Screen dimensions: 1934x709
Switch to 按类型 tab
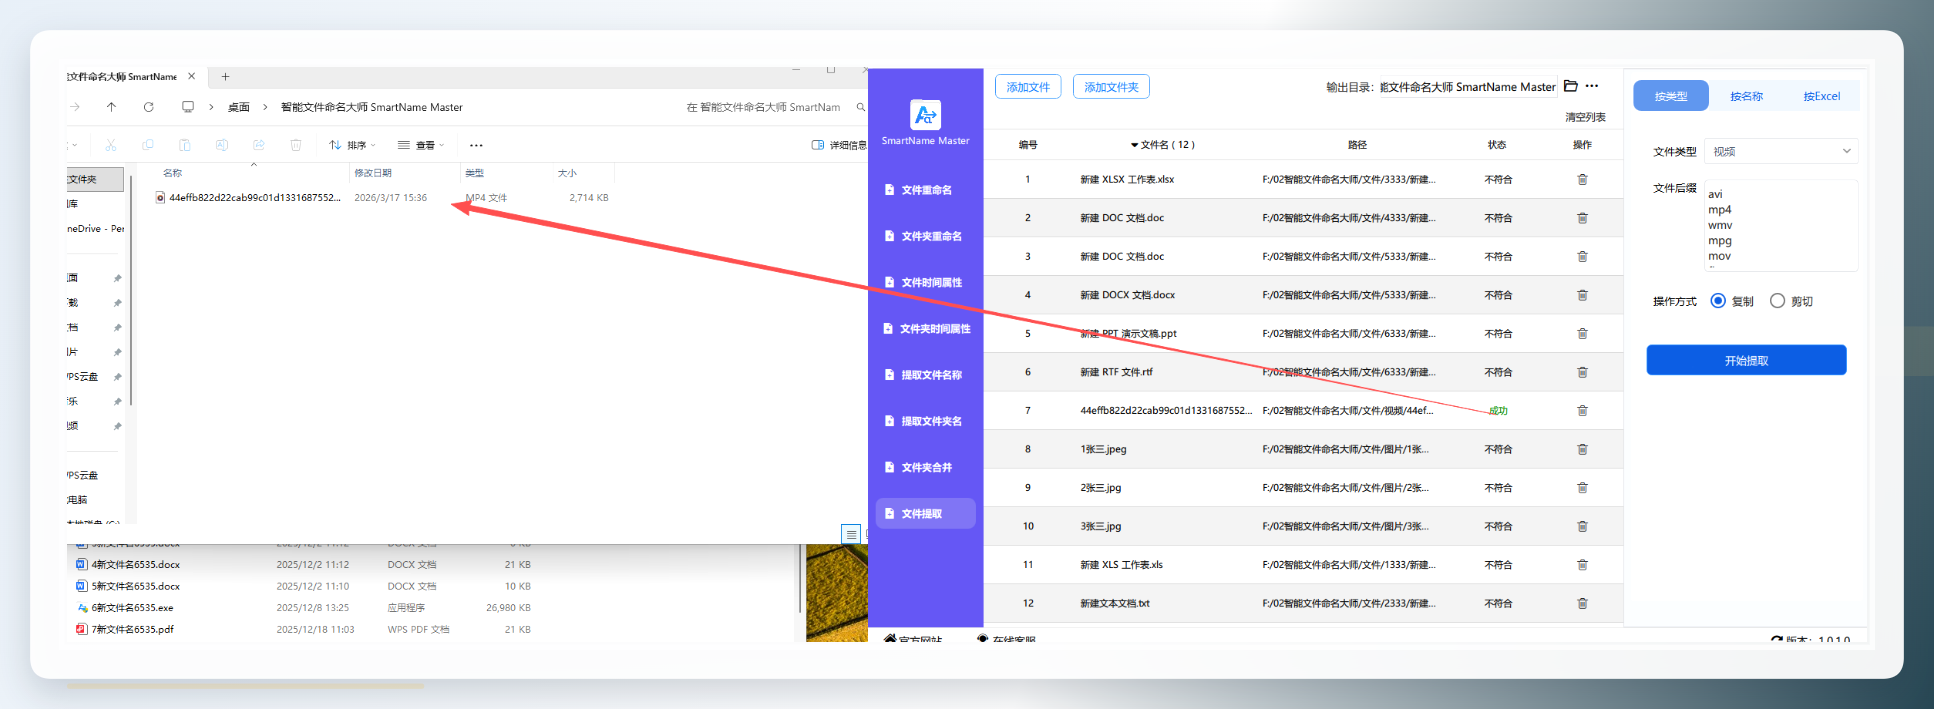point(1671,96)
